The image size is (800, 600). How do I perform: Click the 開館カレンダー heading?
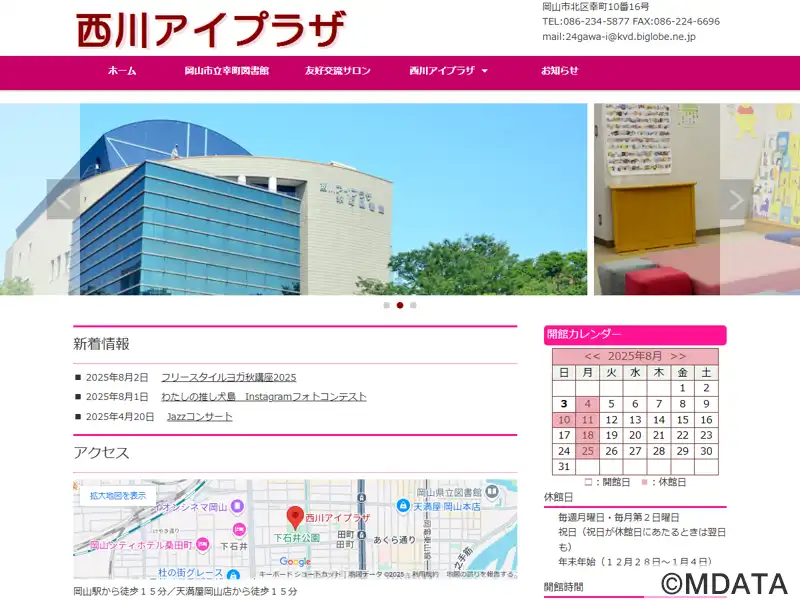click(x=635, y=335)
